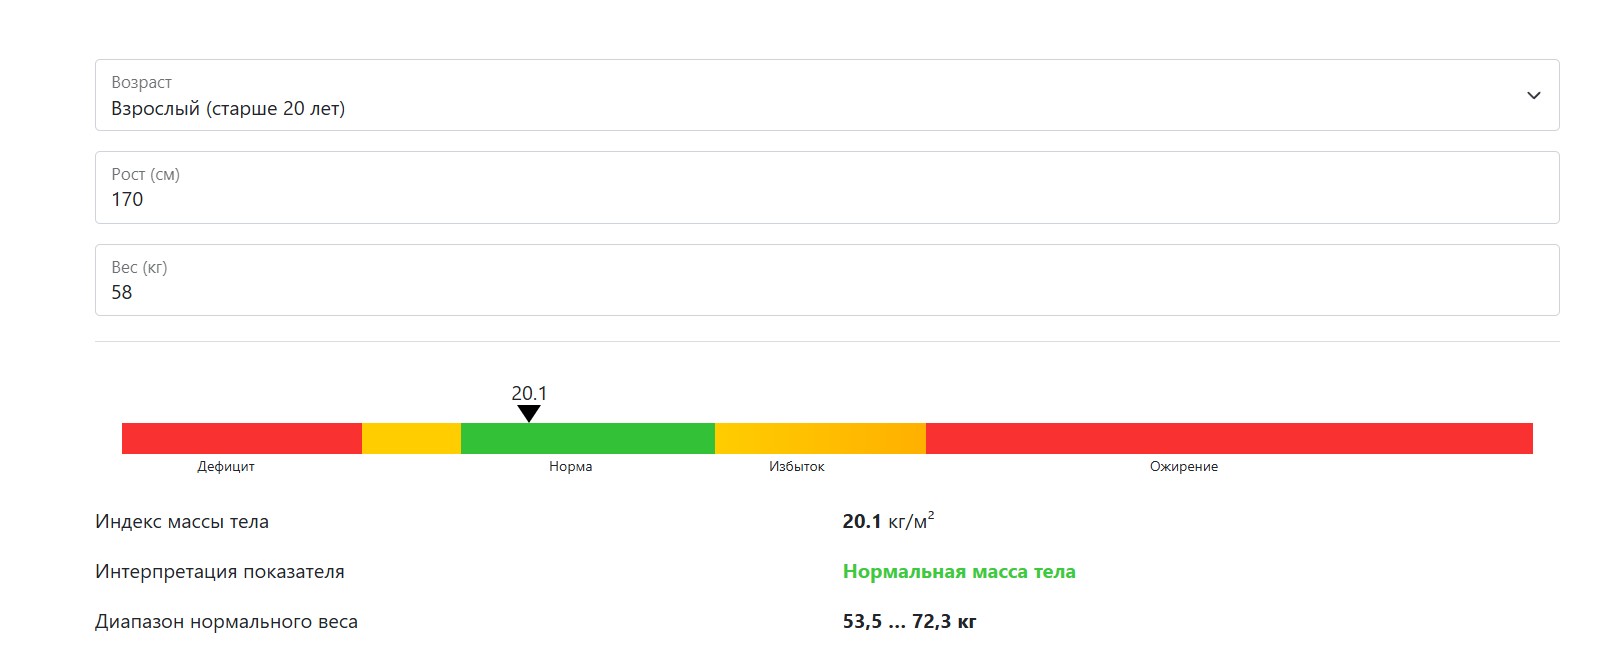Image resolution: width=1601 pixels, height=657 pixels.
Task: Click the green Норма segment of the scale
Action: [588, 438]
